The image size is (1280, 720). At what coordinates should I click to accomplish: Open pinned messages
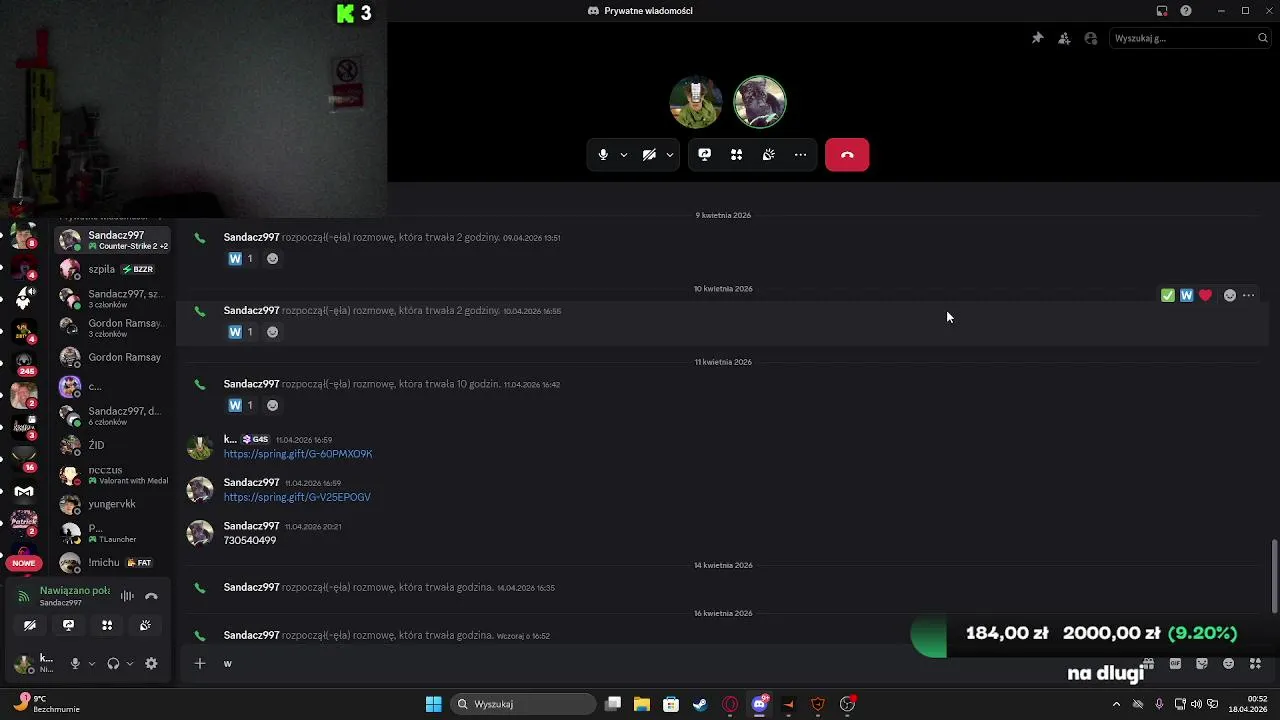click(x=1037, y=38)
